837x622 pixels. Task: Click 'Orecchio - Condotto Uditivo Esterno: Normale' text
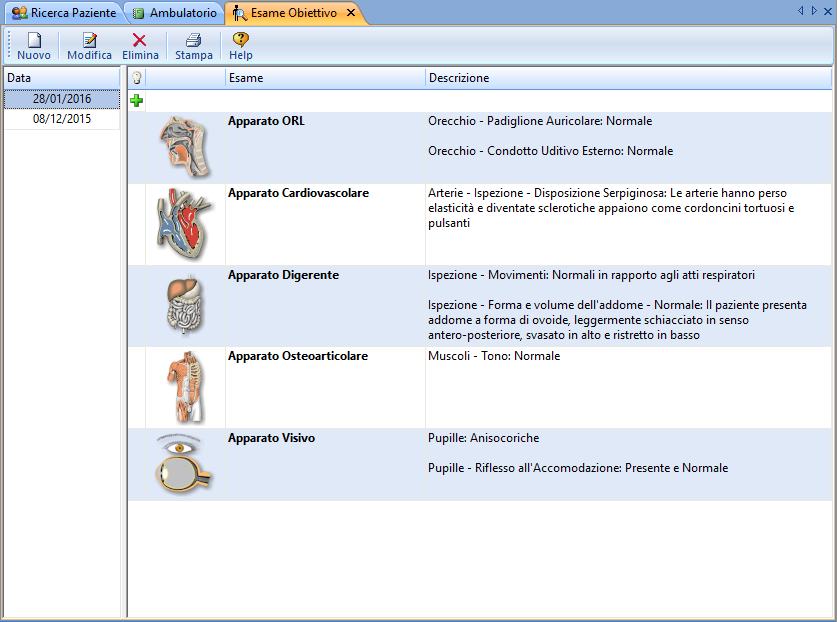pyautogui.click(x=550, y=151)
